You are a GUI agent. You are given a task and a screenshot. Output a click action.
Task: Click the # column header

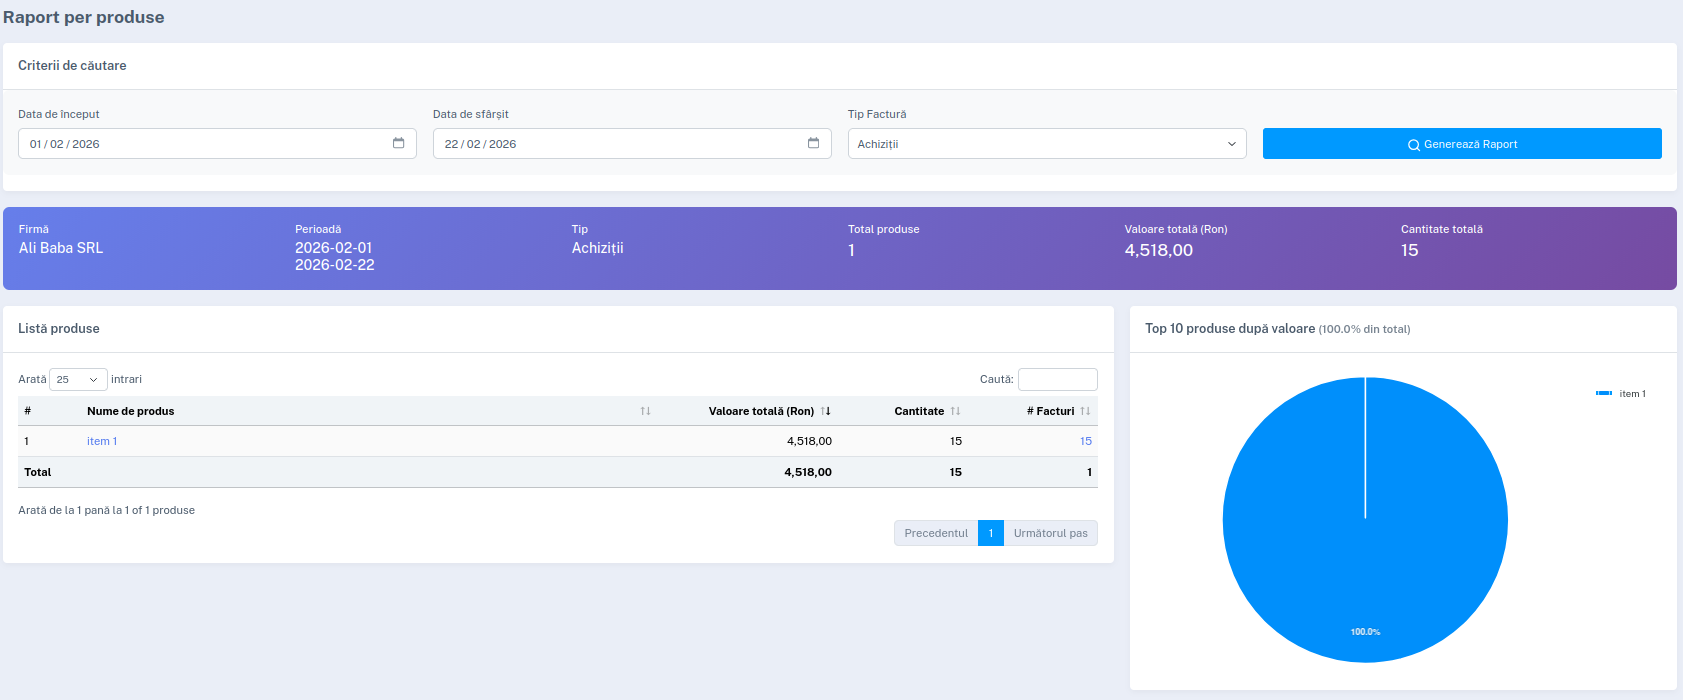click(28, 411)
